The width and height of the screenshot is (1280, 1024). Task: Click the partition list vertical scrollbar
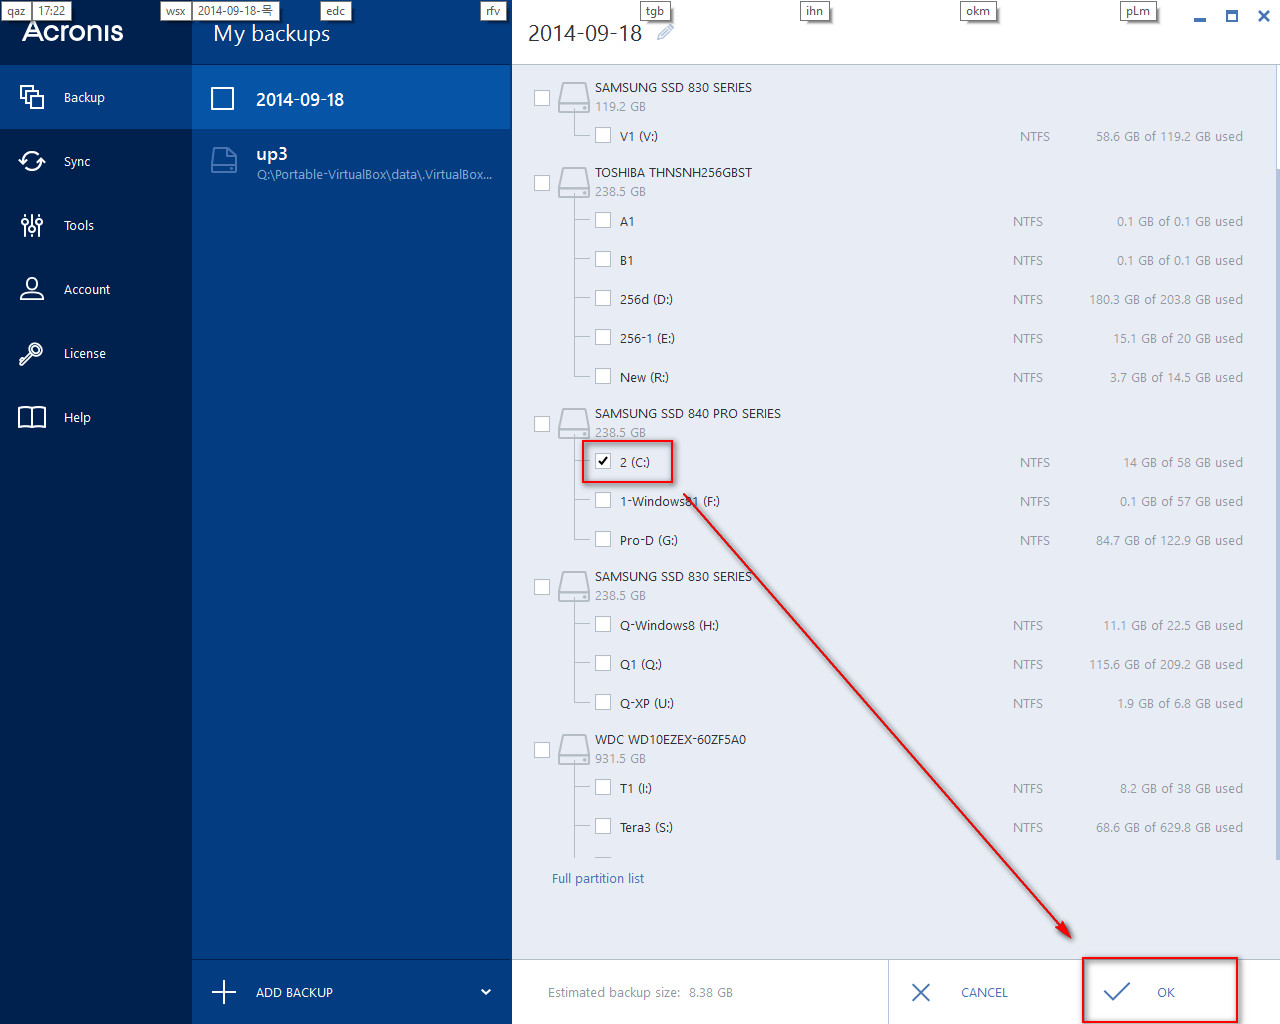point(1276,515)
